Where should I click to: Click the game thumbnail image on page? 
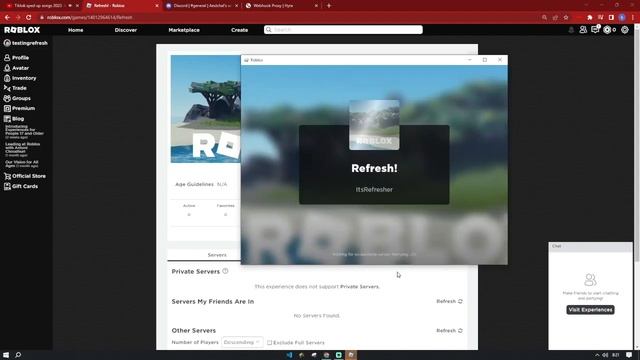pos(205,109)
